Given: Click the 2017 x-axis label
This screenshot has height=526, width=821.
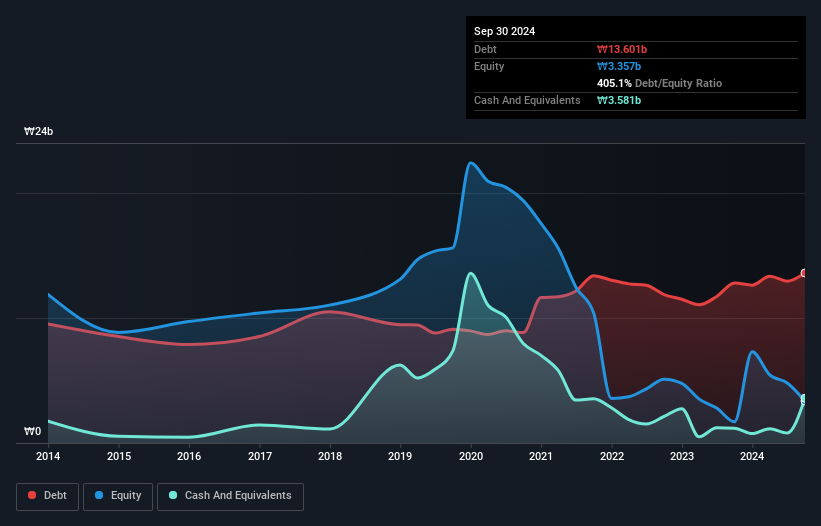Looking at the screenshot, I should pyautogui.click(x=260, y=456).
